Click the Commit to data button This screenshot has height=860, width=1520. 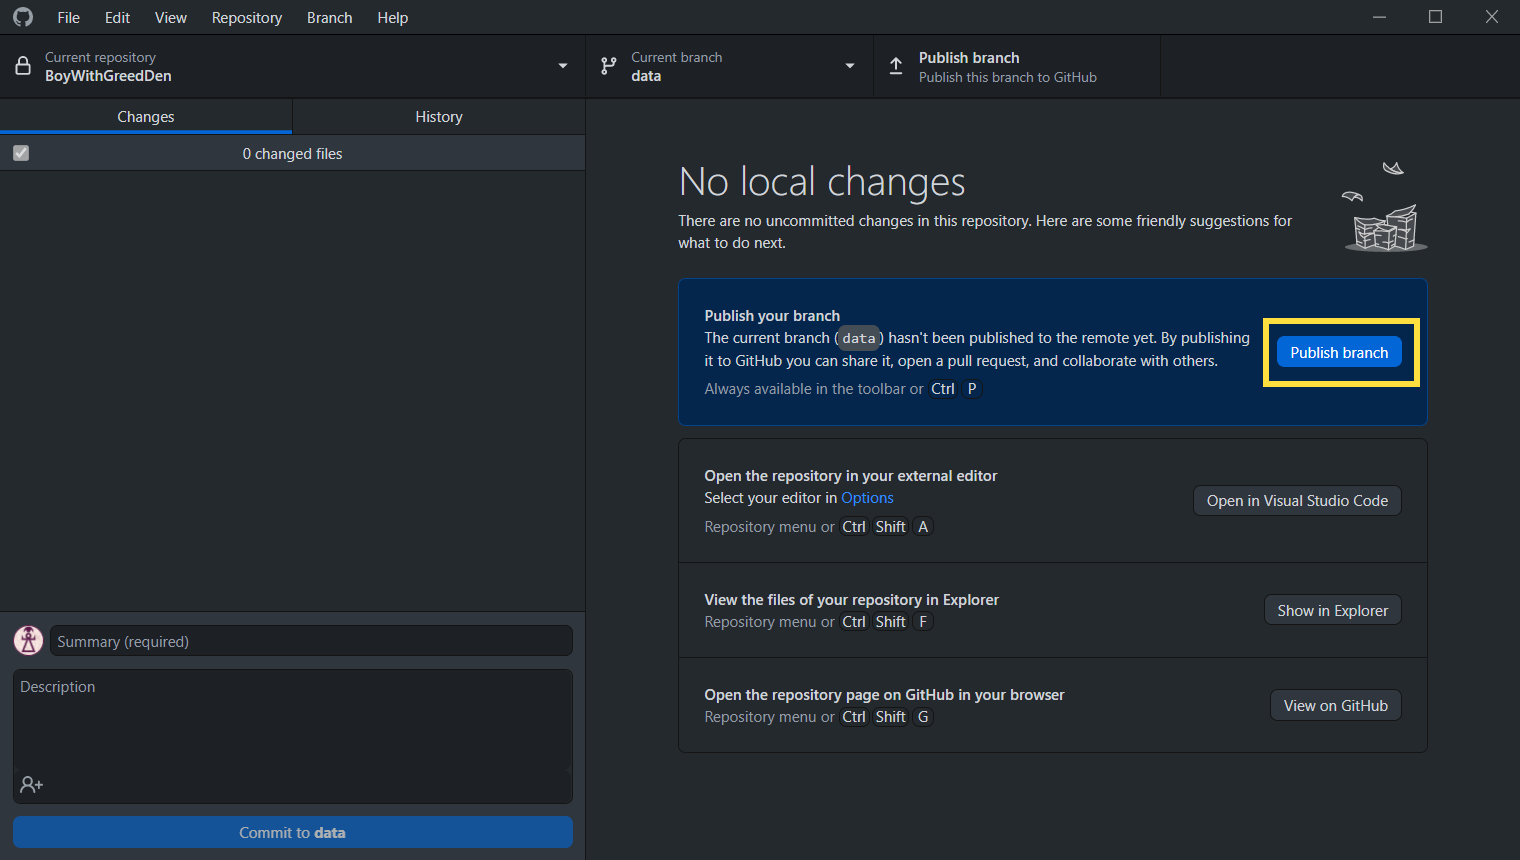pyautogui.click(x=293, y=832)
